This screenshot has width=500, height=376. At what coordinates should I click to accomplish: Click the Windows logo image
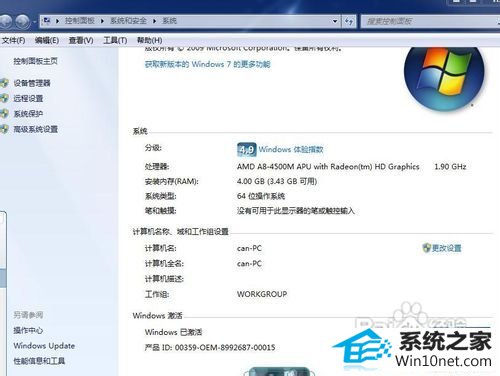point(444,78)
